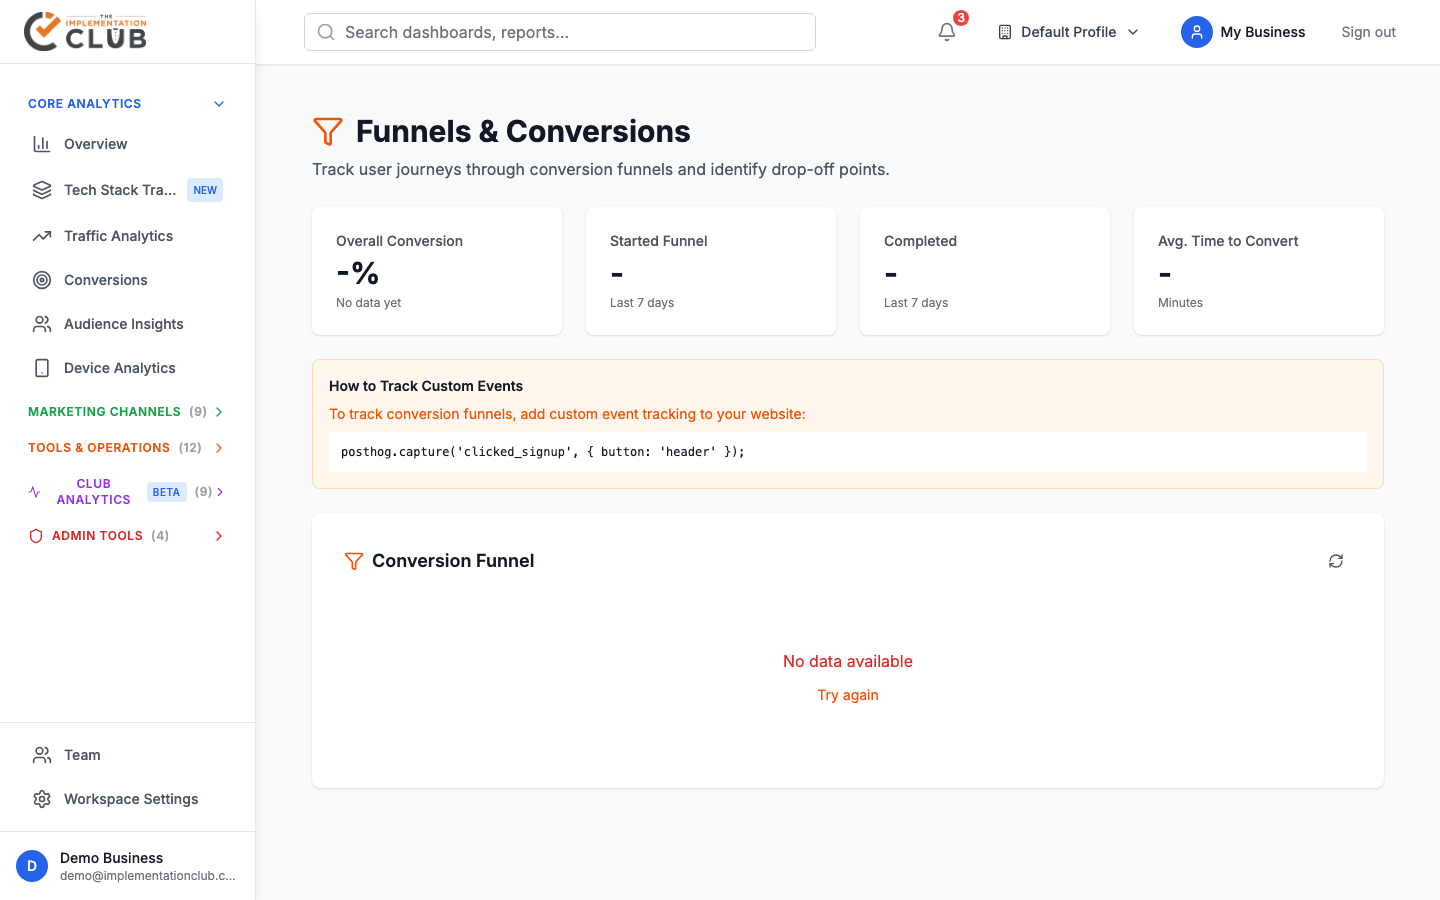Screen dimensions: 1440x900
Task: Click the Workspace Settings gear icon
Action: tap(42, 799)
